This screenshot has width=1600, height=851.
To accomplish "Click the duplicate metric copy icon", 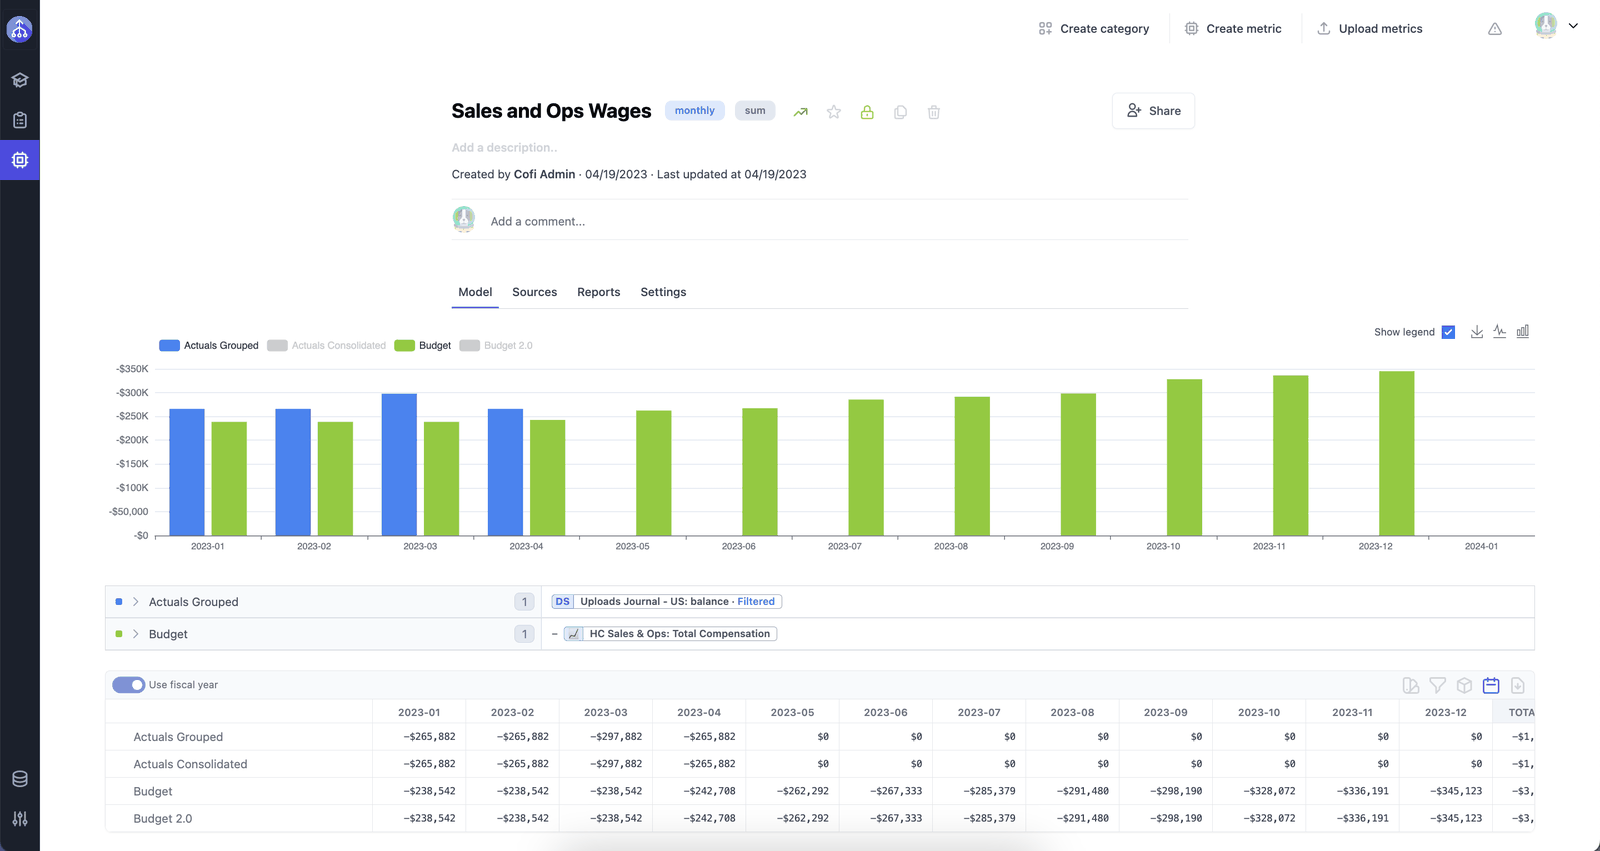I will tap(900, 112).
